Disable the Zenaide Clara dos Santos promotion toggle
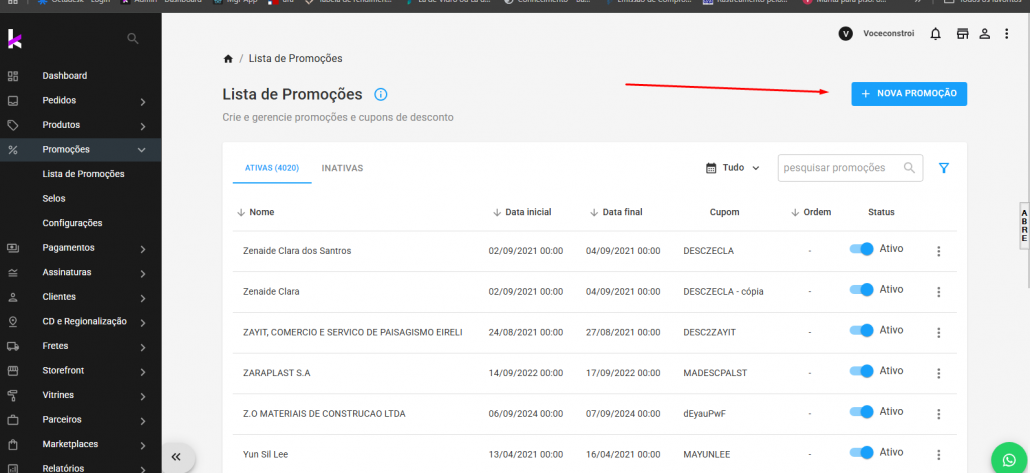Image resolution: width=1030 pixels, height=473 pixels. pyautogui.click(x=861, y=249)
